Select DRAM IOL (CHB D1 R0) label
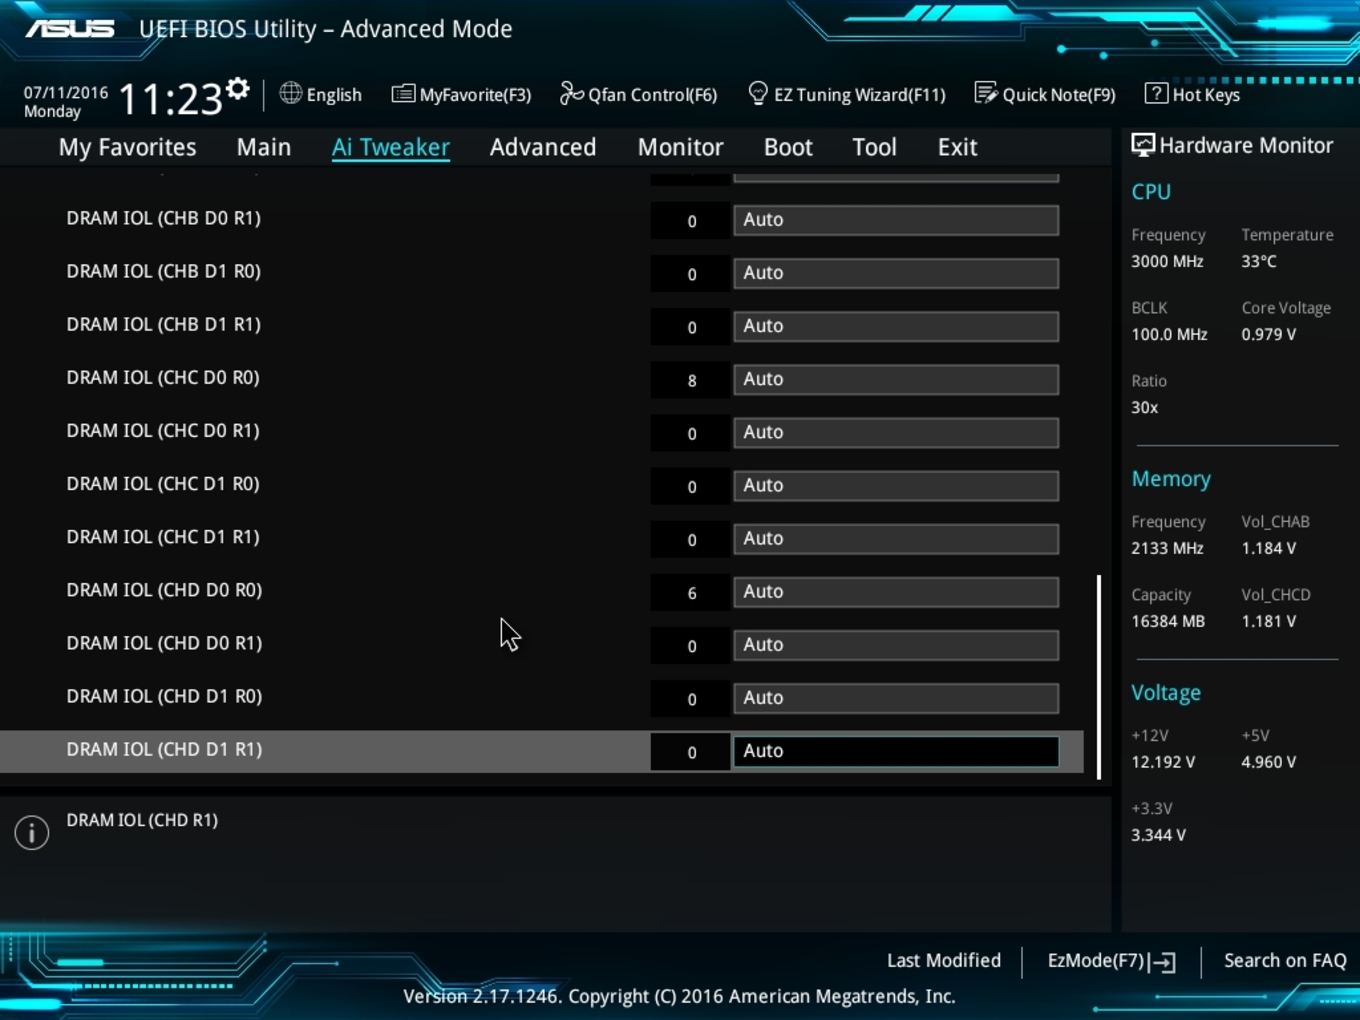 pyautogui.click(x=163, y=271)
